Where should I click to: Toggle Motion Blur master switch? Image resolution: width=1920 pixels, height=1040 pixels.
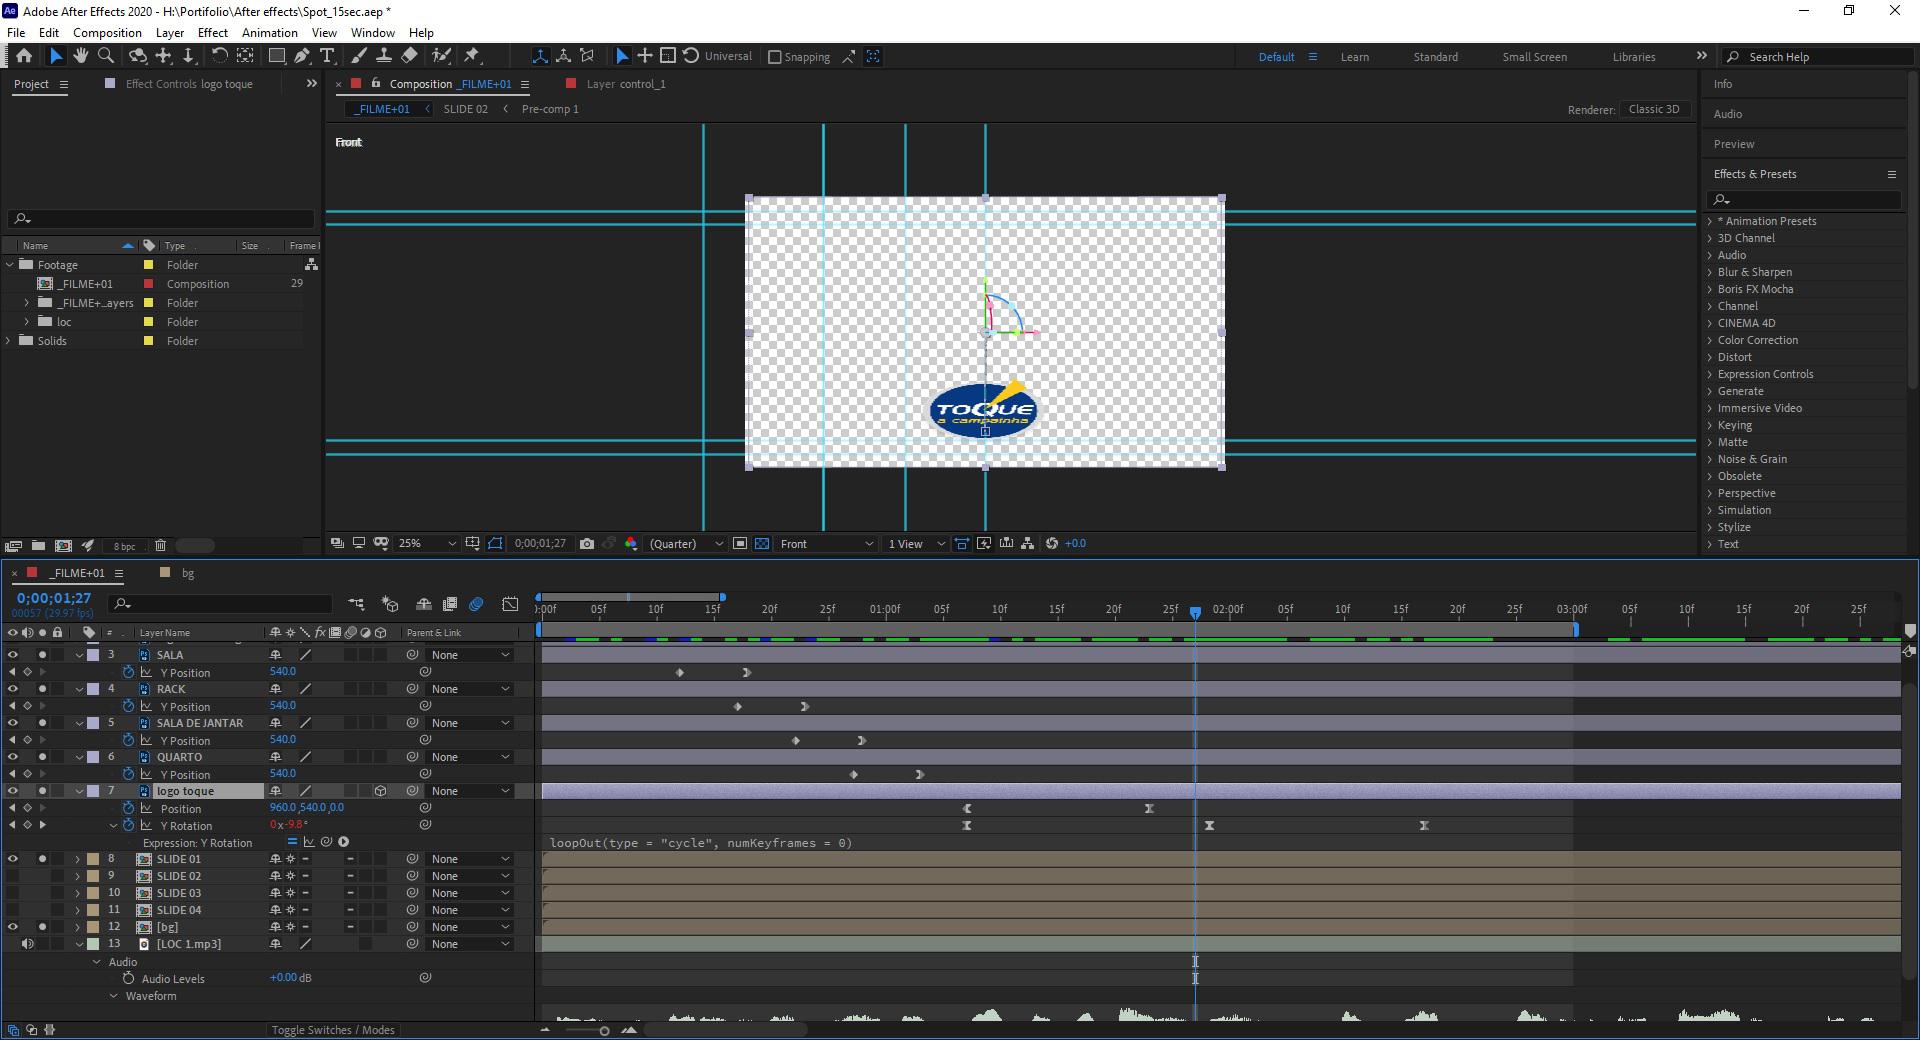point(476,604)
